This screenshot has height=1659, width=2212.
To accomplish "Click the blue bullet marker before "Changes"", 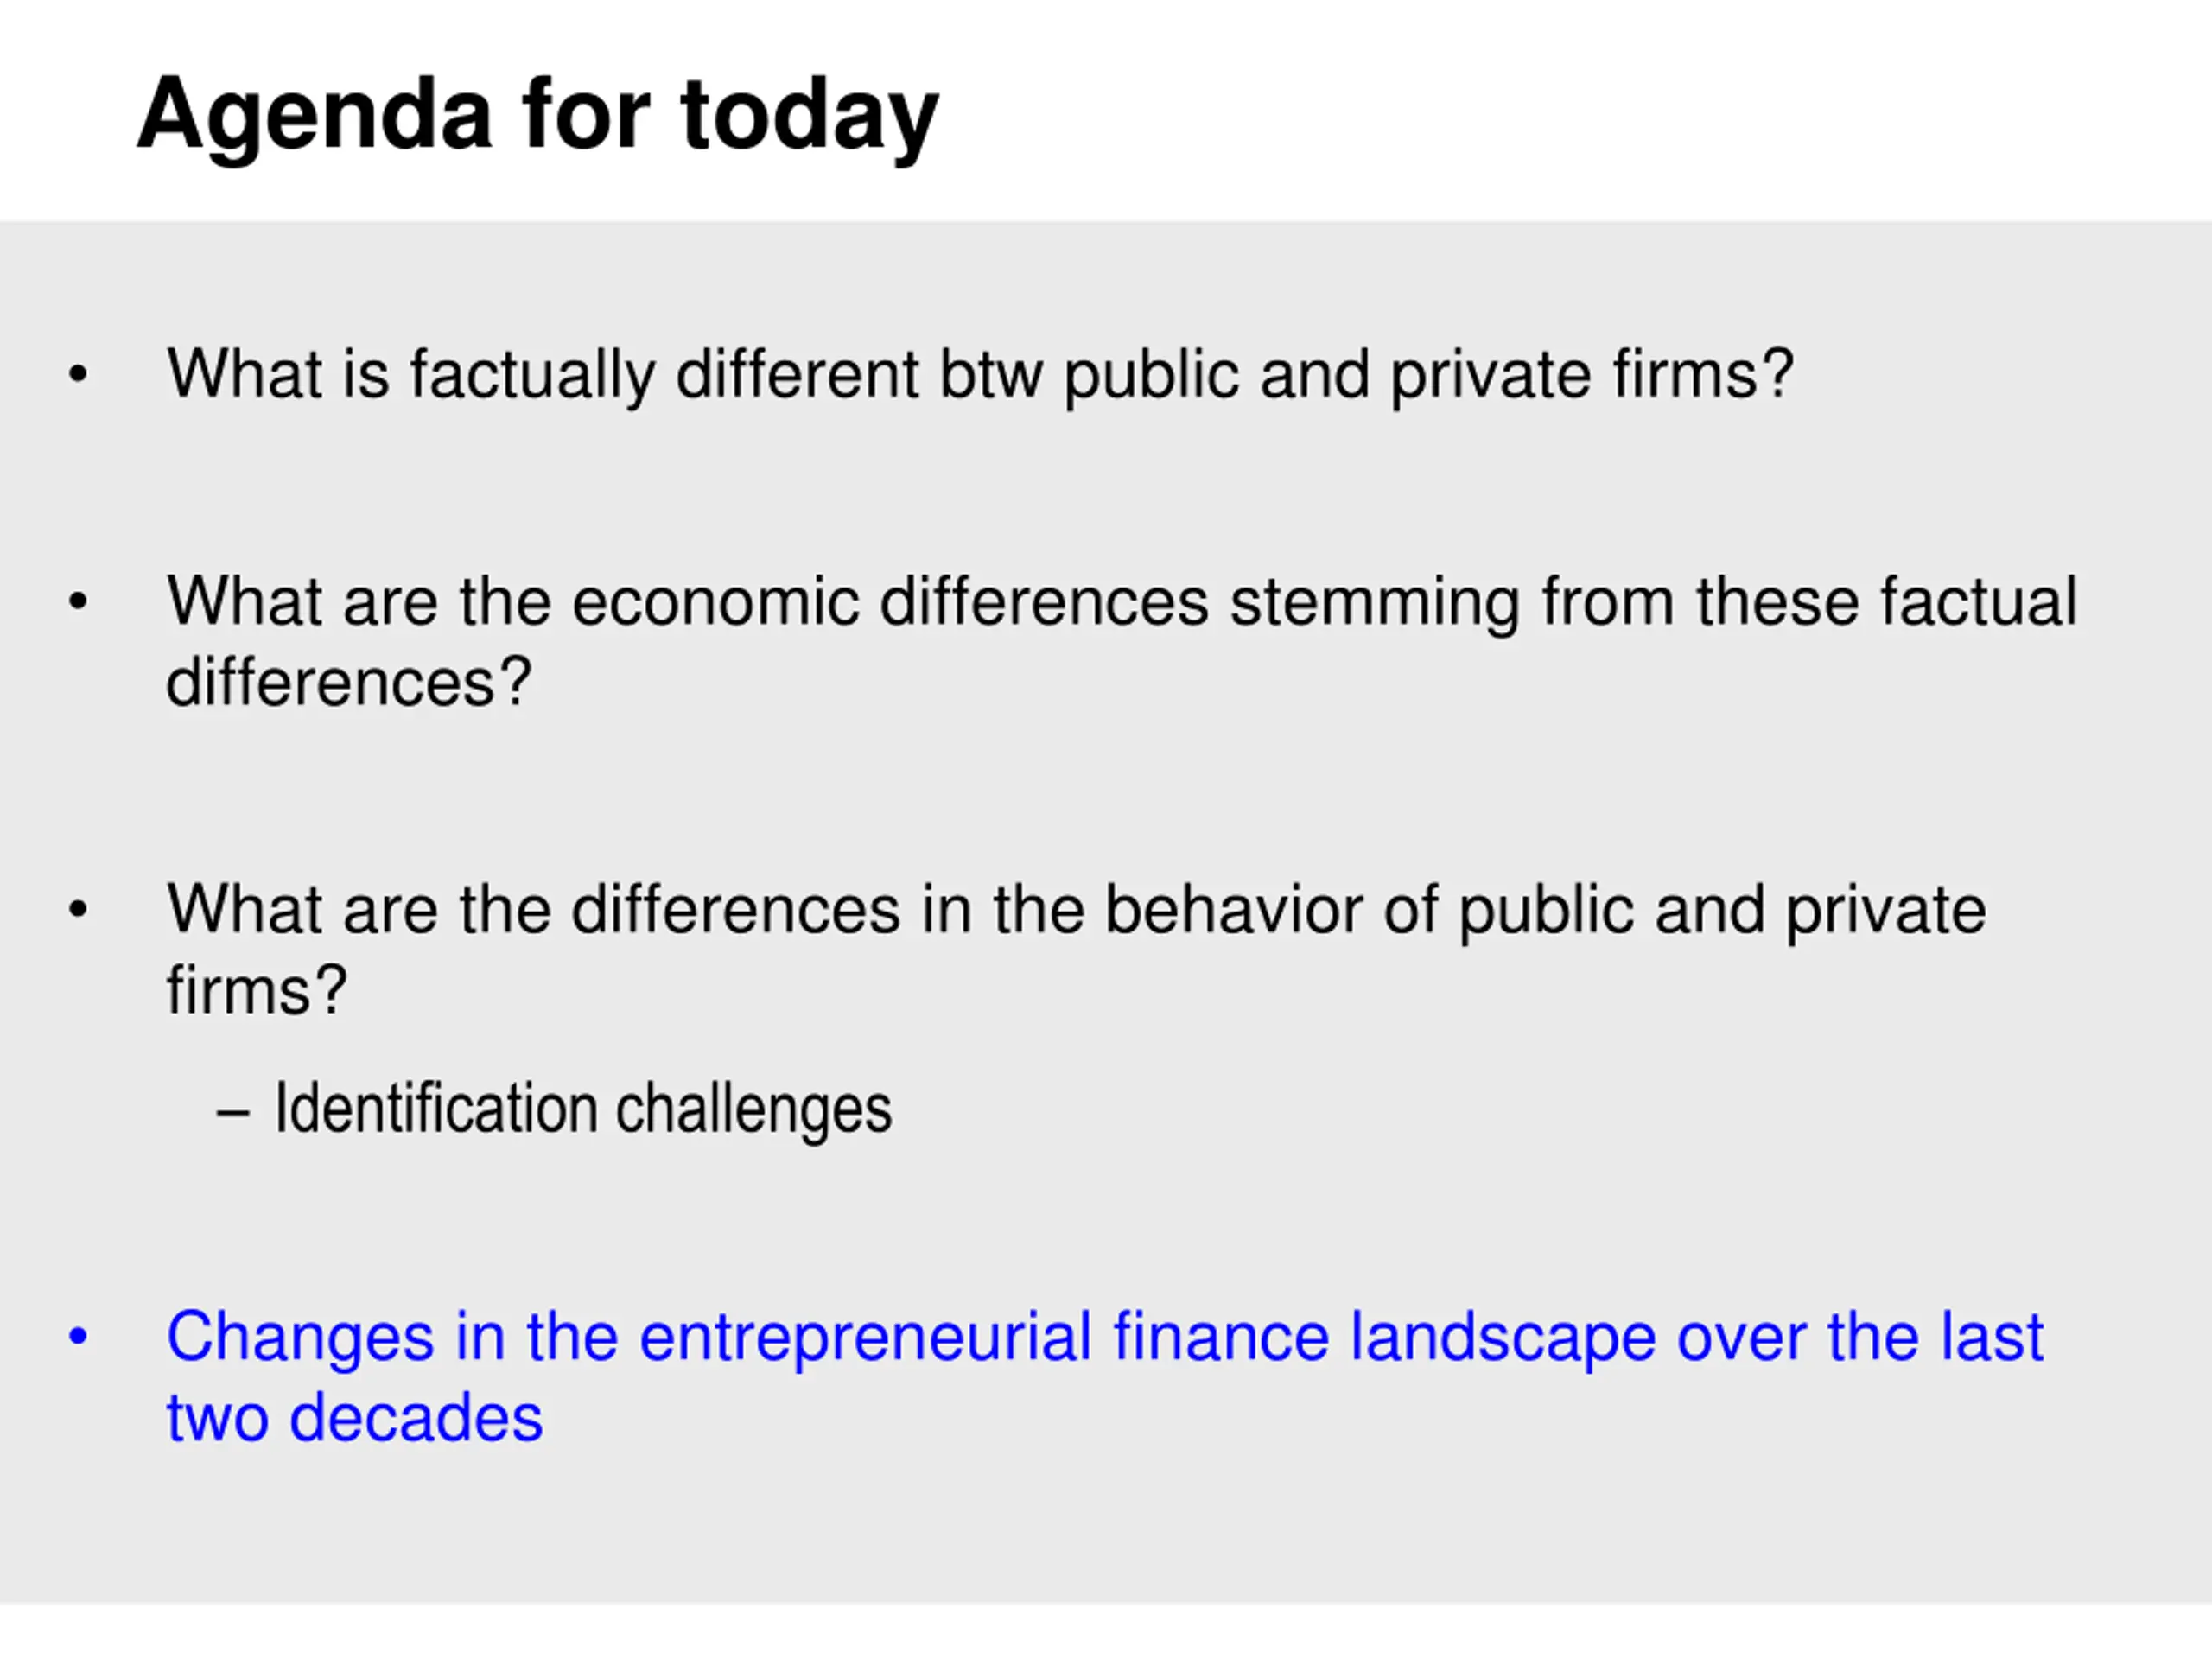I will (78, 1337).
